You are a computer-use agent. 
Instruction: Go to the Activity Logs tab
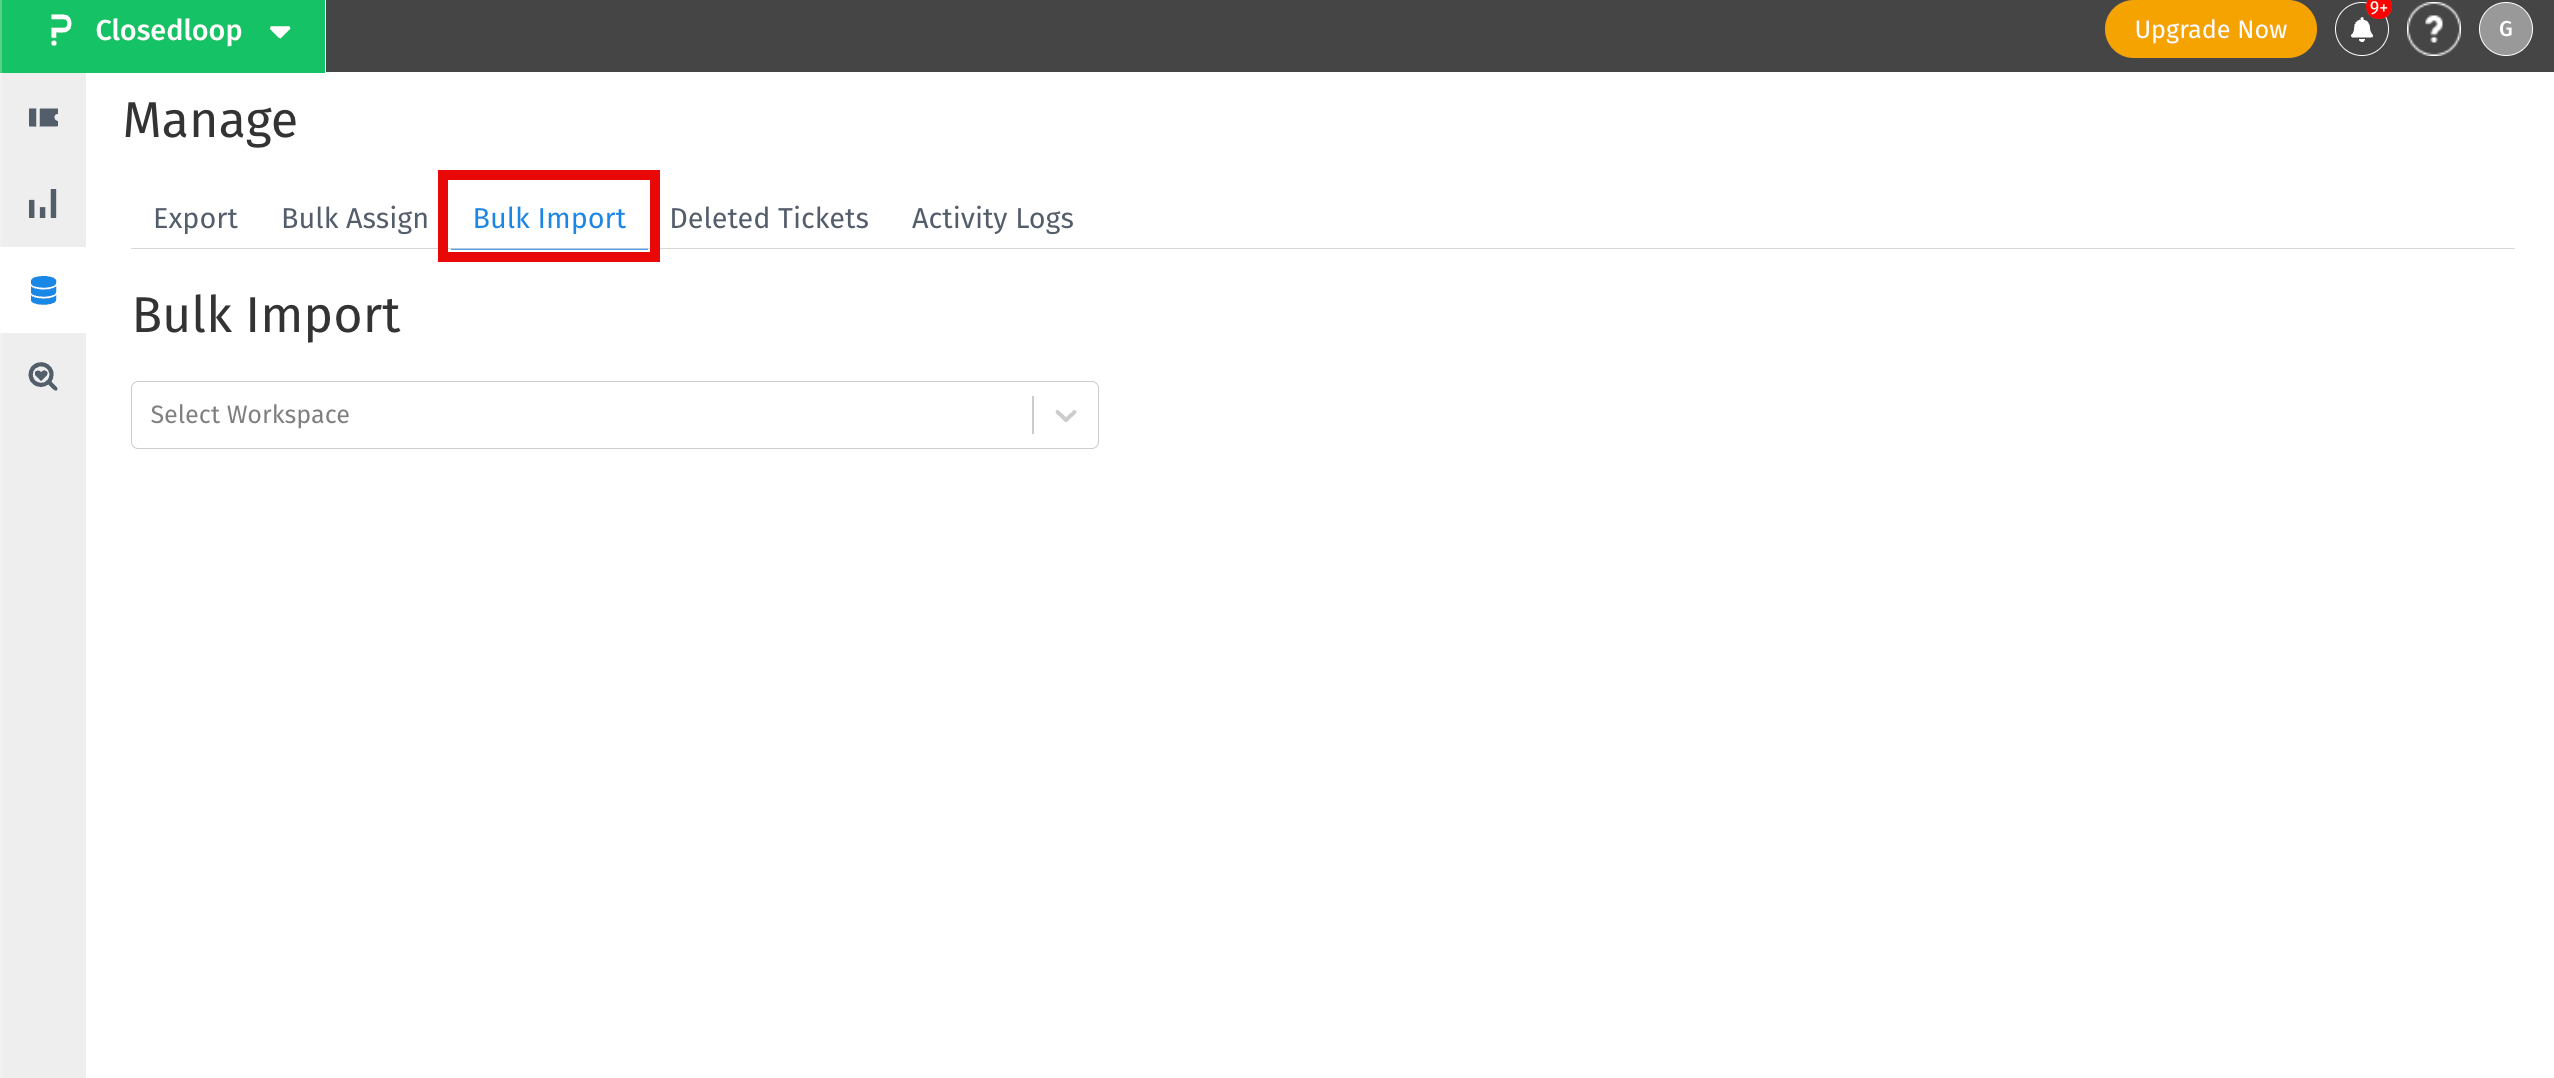[992, 218]
